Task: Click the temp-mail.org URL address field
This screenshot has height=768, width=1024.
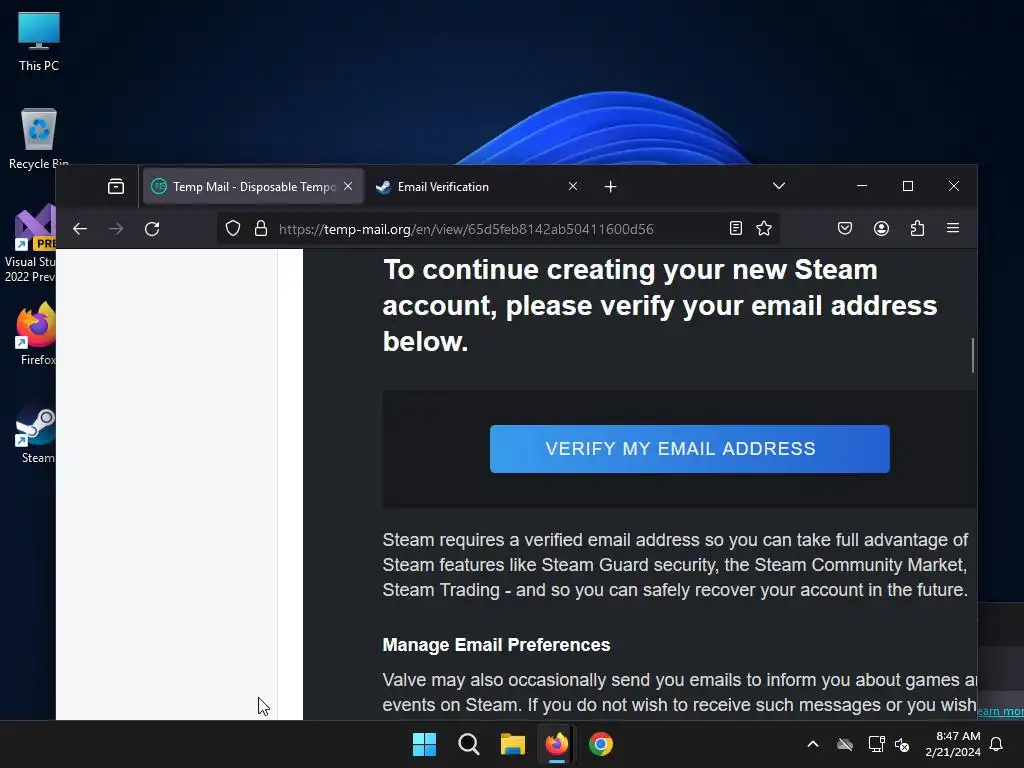Action: (498, 229)
